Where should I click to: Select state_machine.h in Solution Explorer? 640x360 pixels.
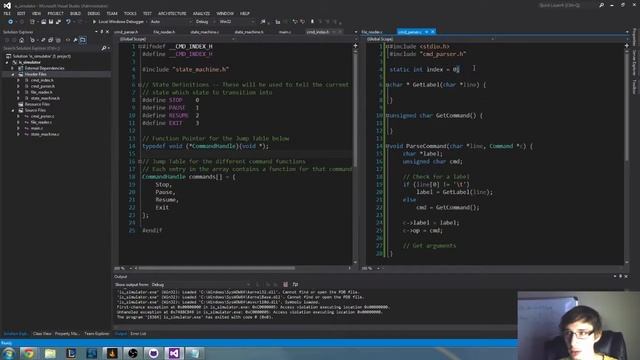[x=45, y=98]
